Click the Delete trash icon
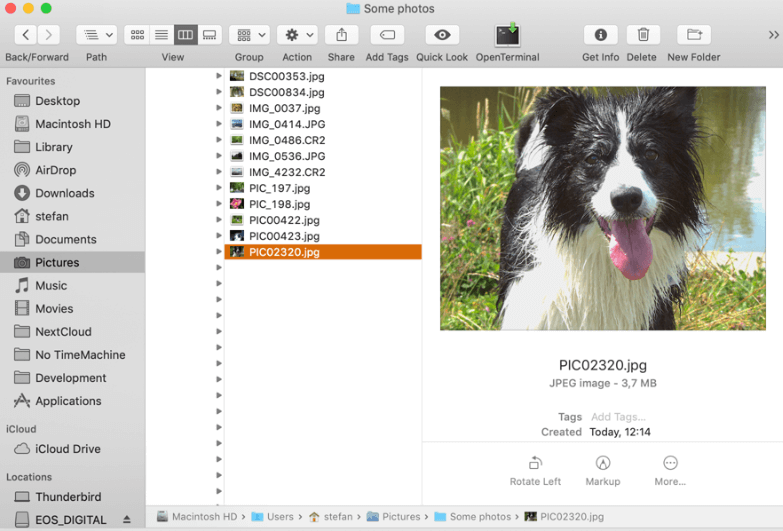The height and width of the screenshot is (531, 783). 642,35
